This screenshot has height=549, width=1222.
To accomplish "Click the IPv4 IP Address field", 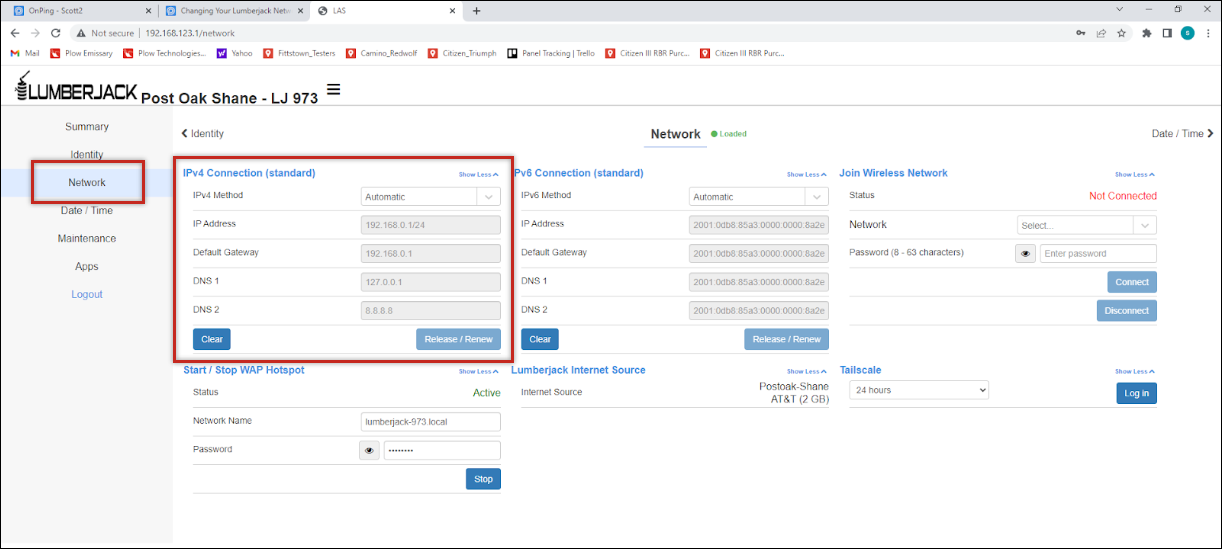I will pyautogui.click(x=430, y=225).
